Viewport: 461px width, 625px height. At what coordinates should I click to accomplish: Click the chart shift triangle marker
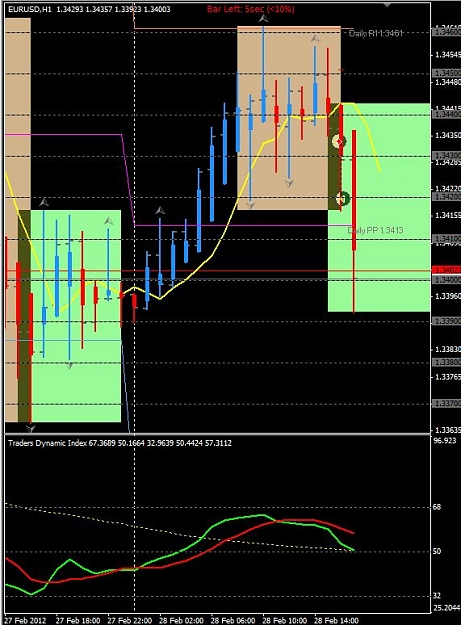386,5
